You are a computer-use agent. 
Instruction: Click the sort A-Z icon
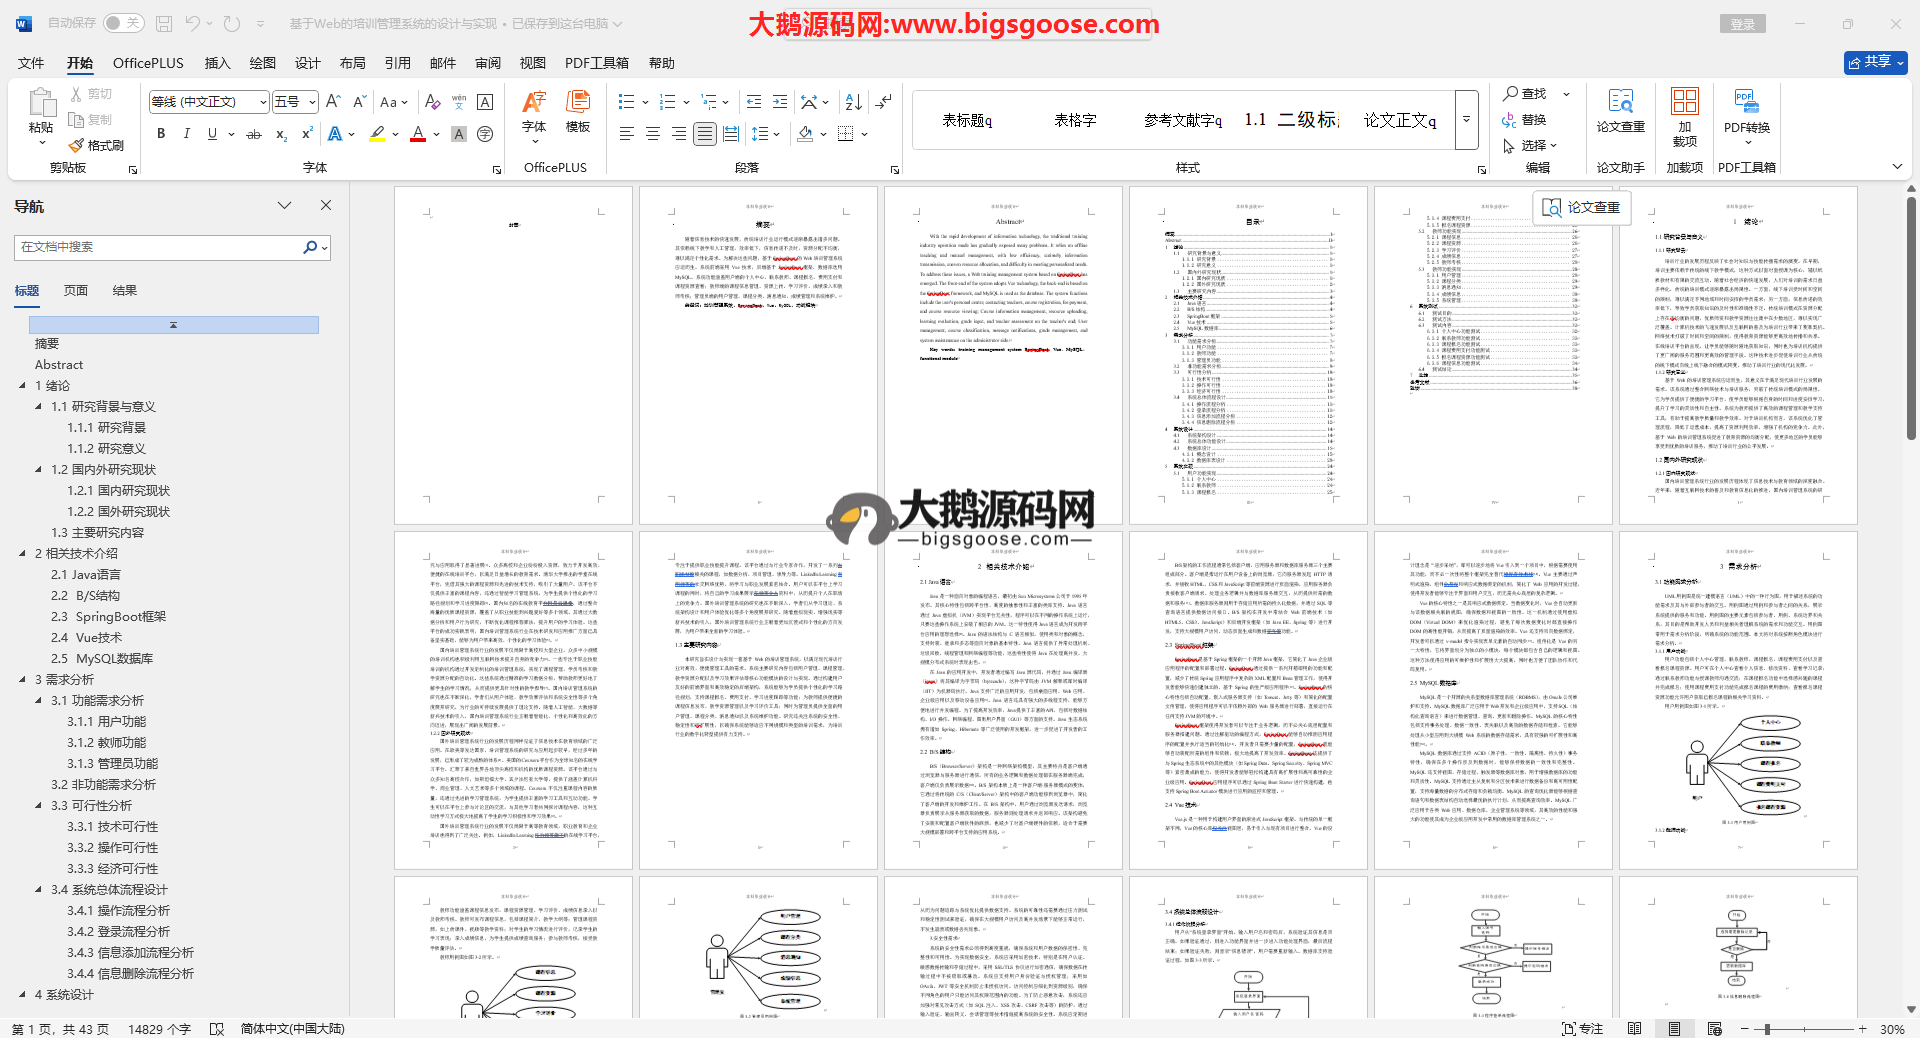click(x=853, y=102)
